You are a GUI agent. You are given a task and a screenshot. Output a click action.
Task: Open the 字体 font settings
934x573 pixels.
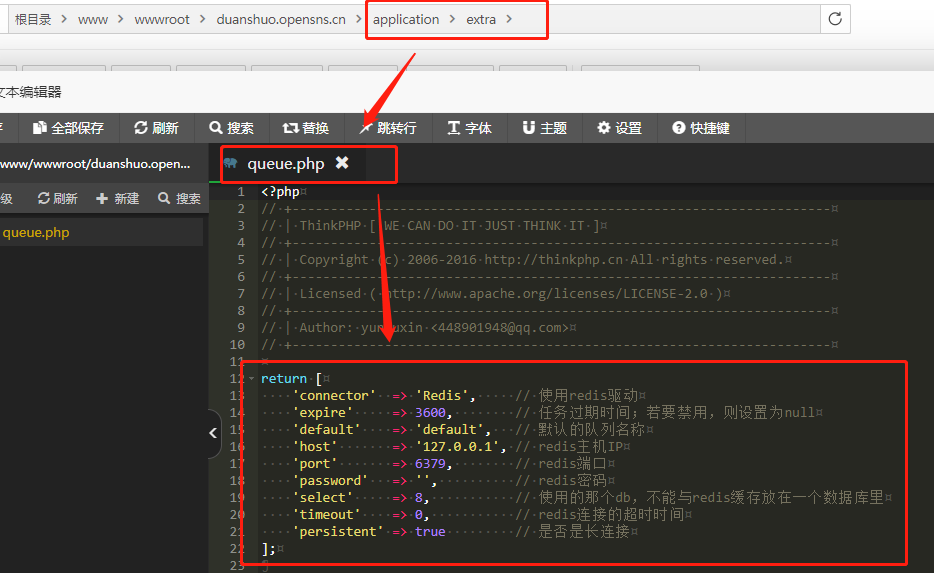[x=469, y=128]
